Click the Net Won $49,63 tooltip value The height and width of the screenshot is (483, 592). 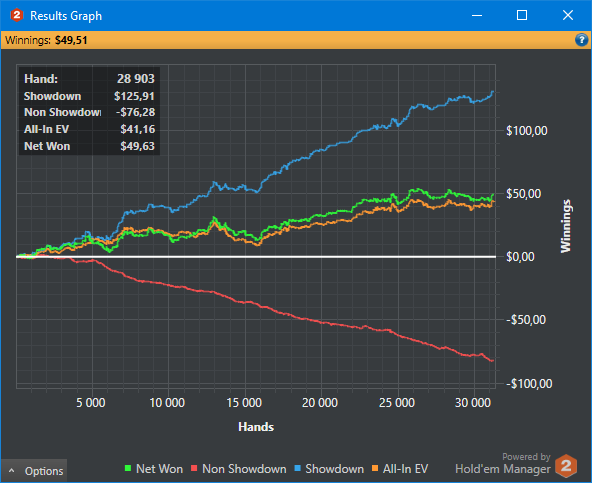137,146
